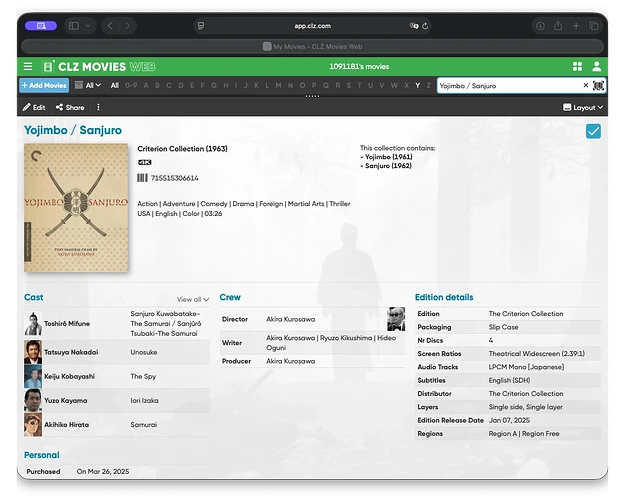Screen dimensions: 625x500
Task: Click the Edit pencil button
Action: [x=34, y=107]
